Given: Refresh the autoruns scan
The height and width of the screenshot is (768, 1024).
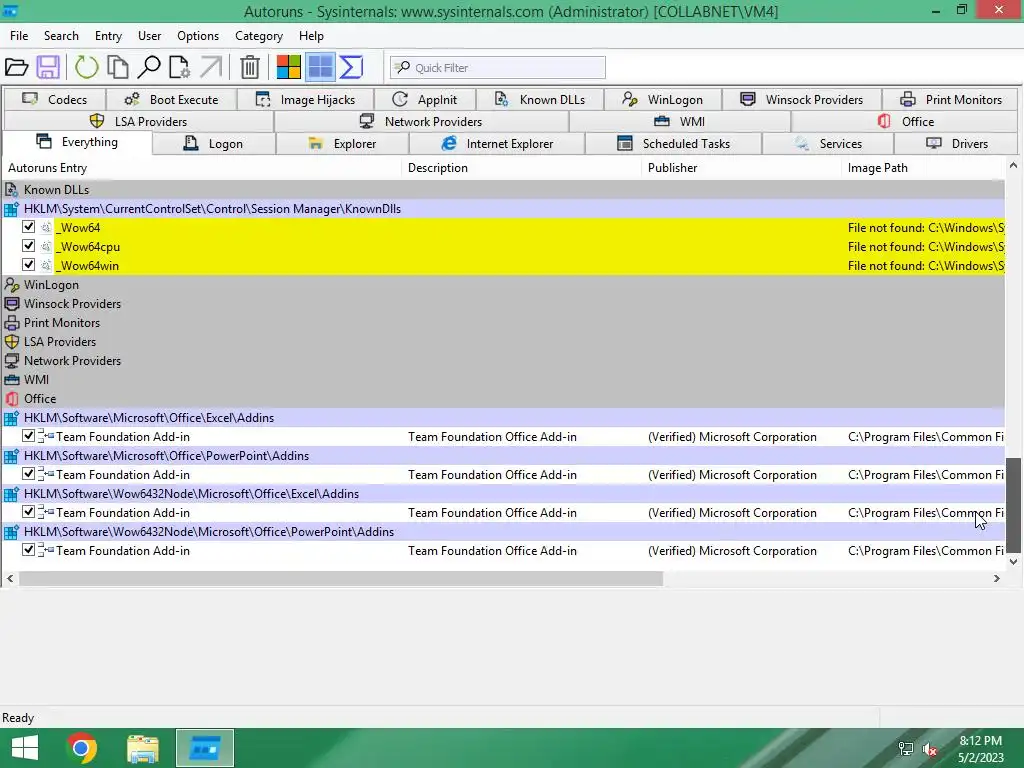Looking at the screenshot, I should pyautogui.click(x=86, y=67).
